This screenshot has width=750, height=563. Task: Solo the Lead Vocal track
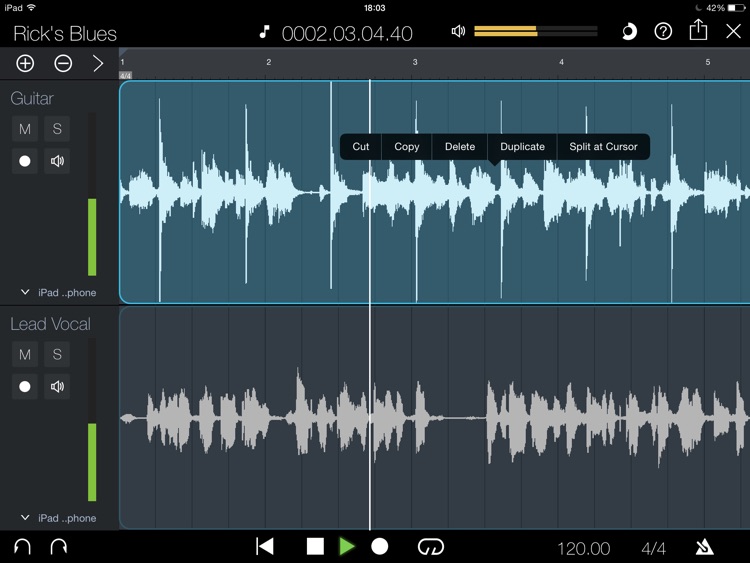[x=57, y=354]
